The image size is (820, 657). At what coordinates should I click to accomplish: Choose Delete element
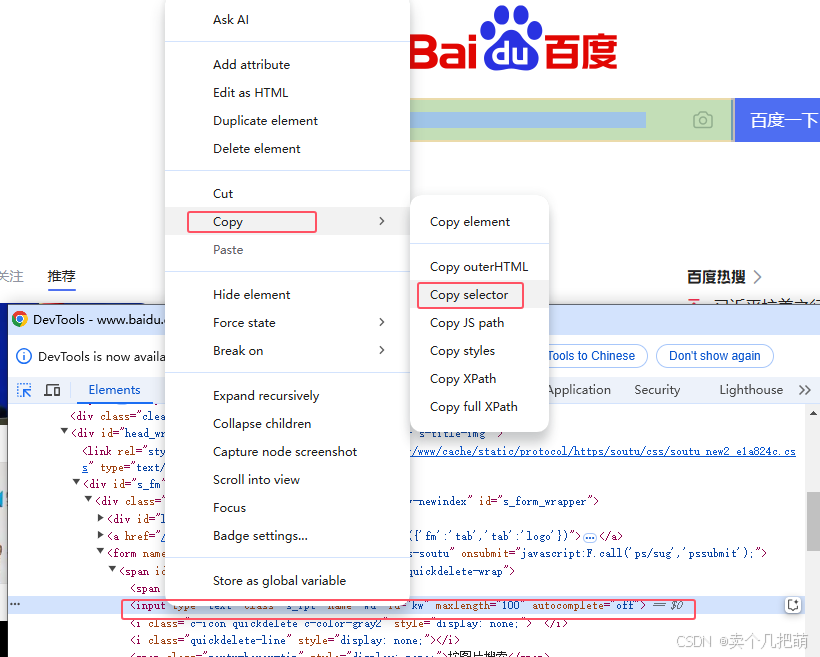click(x=256, y=149)
